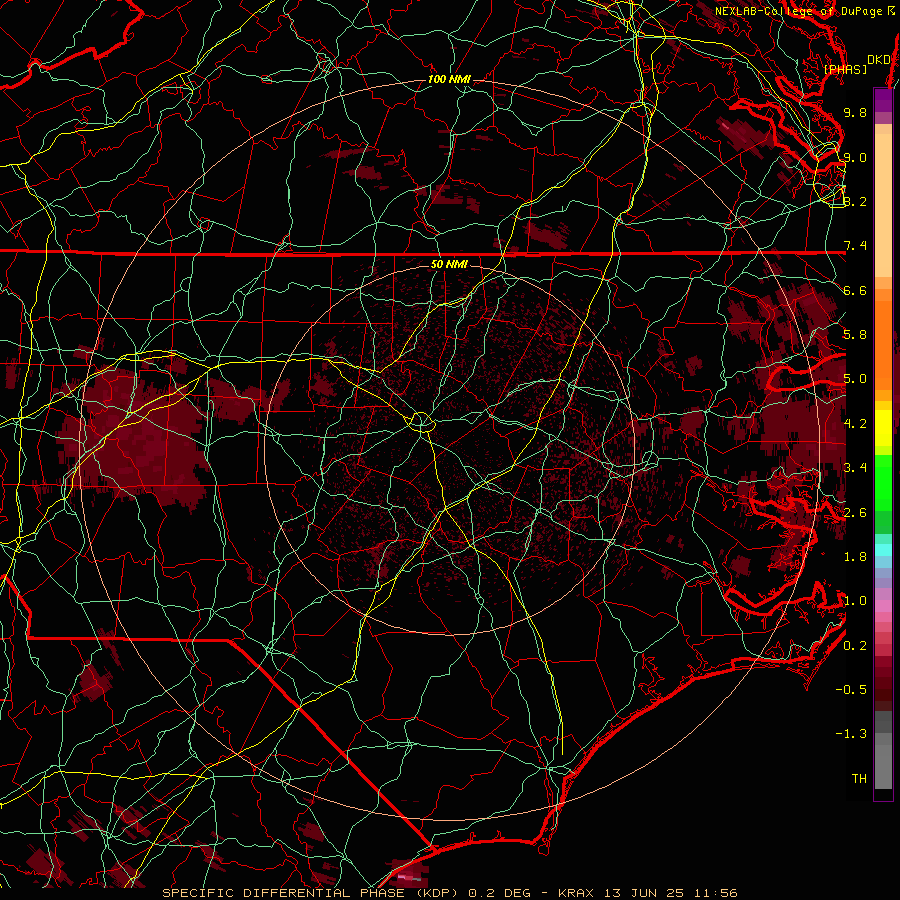Click the "[PHAS]" color bar unit label

[x=845, y=69]
